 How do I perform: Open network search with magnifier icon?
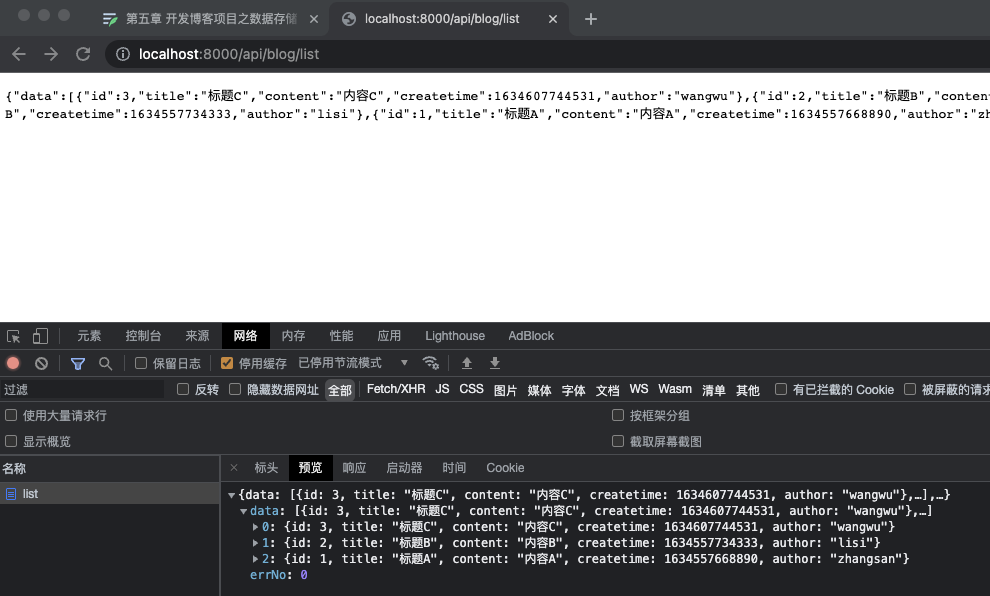tap(105, 363)
